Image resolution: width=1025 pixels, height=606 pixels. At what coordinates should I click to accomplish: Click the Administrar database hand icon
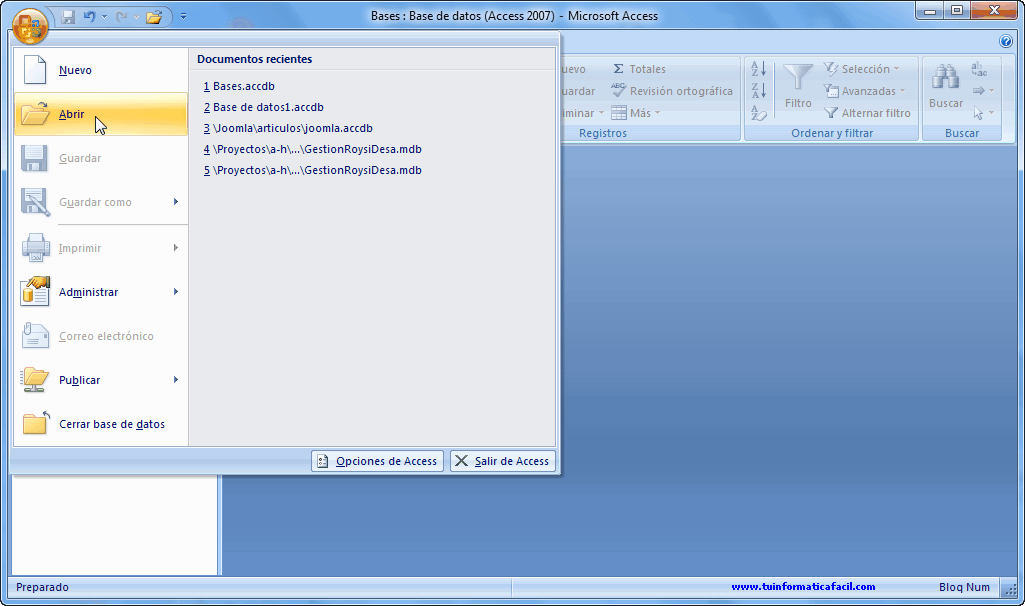(x=35, y=292)
